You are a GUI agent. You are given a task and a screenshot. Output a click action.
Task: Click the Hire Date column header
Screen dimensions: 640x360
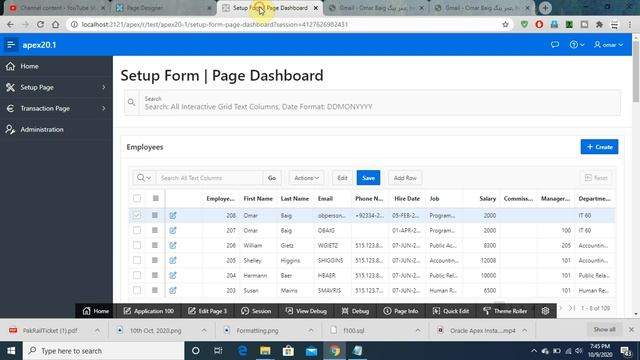point(407,198)
